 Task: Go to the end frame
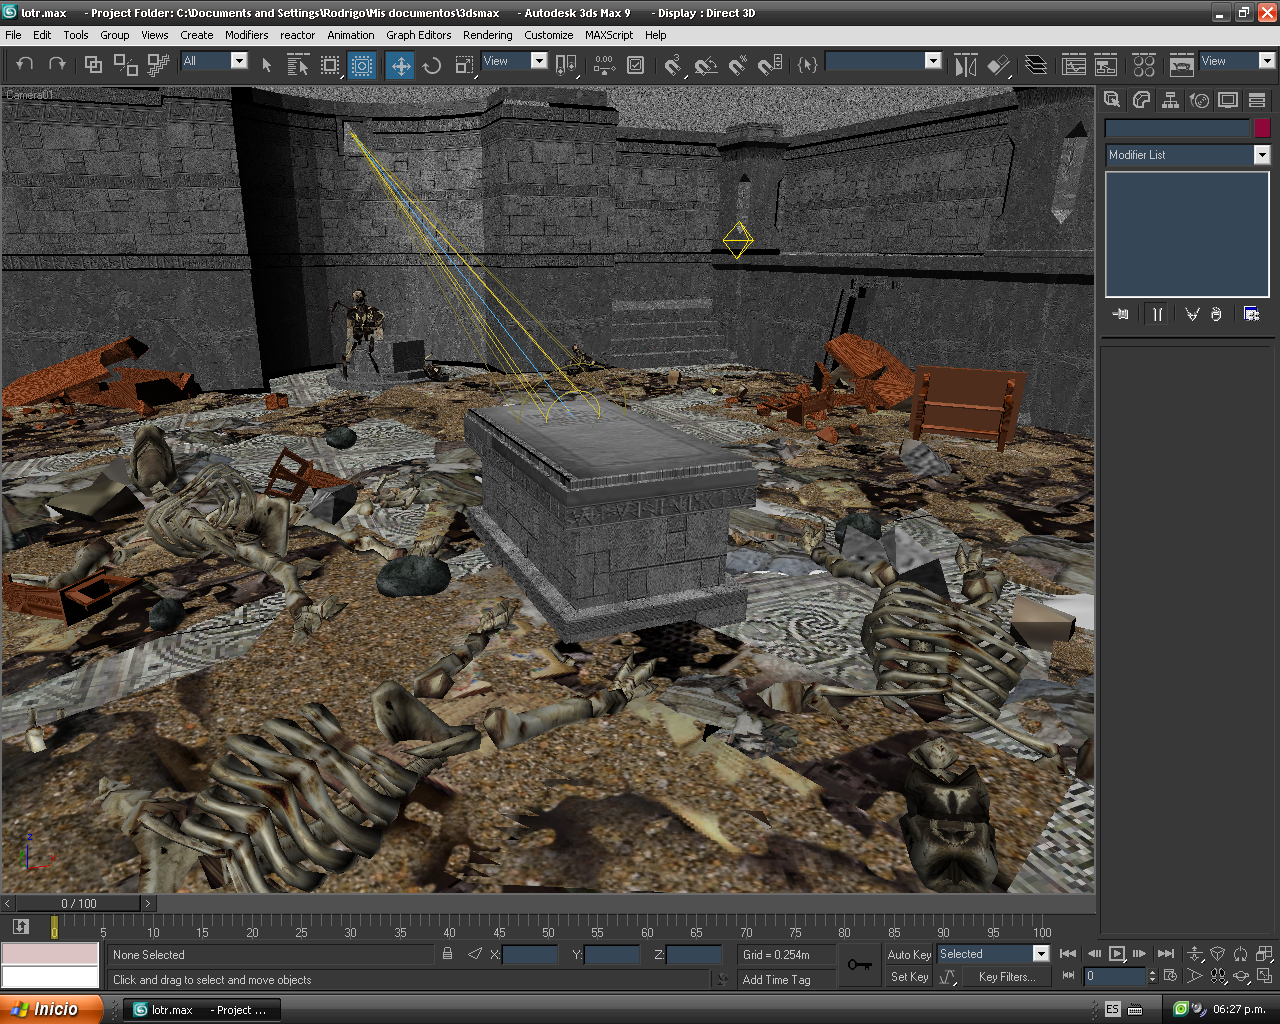(x=1166, y=954)
